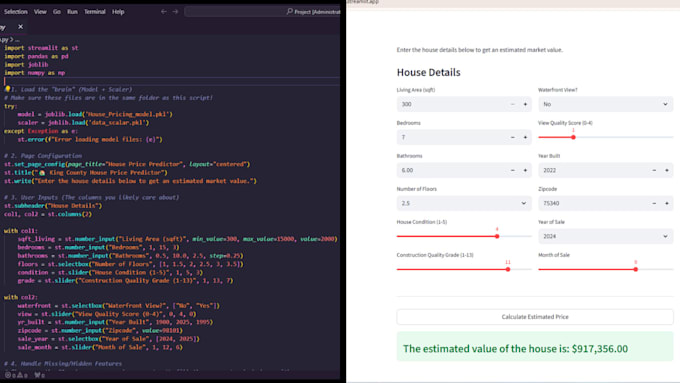This screenshot has width=680, height=383.
Task: Close the open editor tab
Action: [x=20, y=27]
